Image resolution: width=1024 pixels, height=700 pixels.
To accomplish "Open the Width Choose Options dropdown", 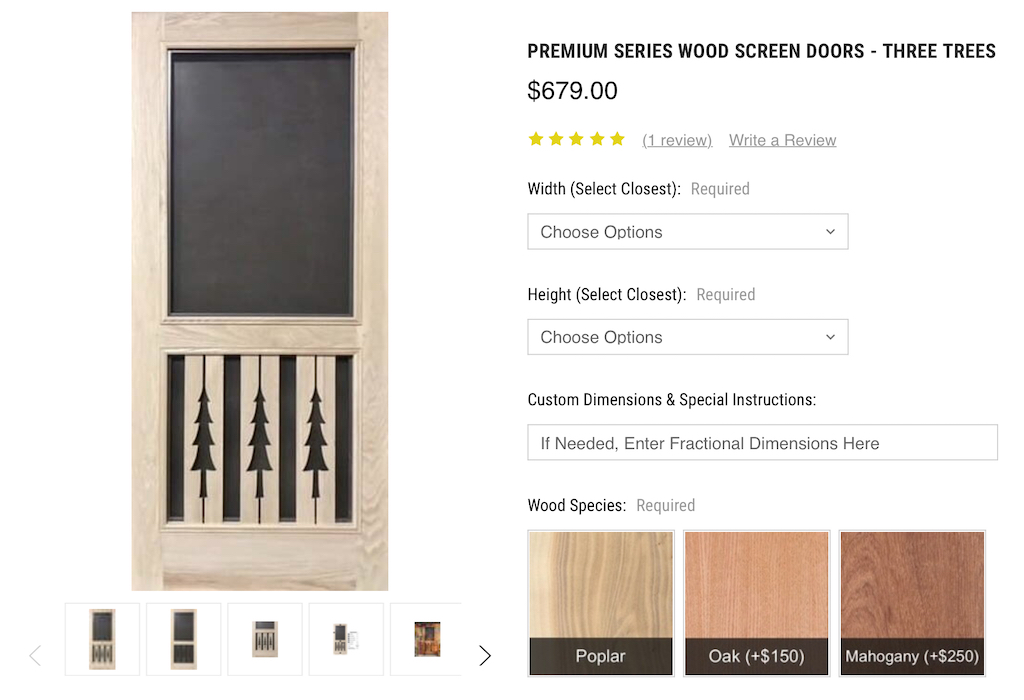I will 687,231.
